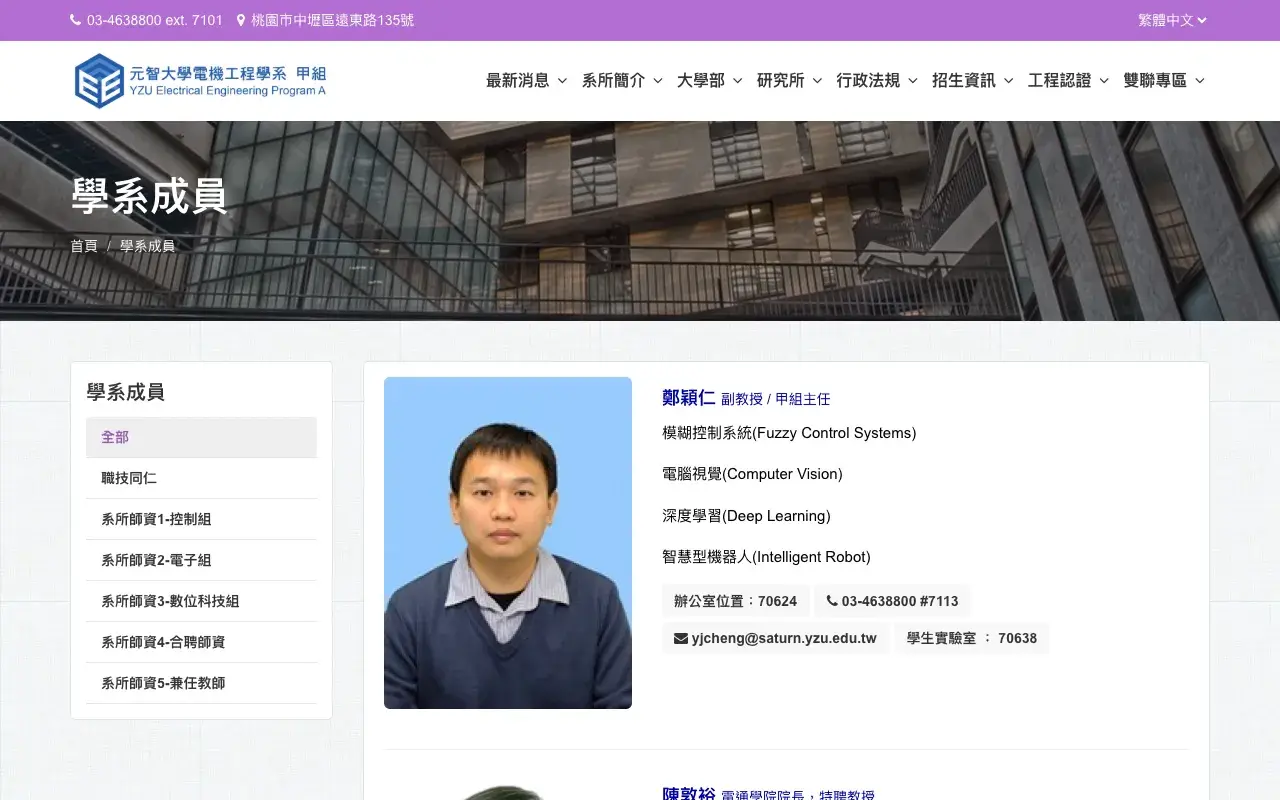Click the sidebar 學系成員 heading

pos(126,392)
